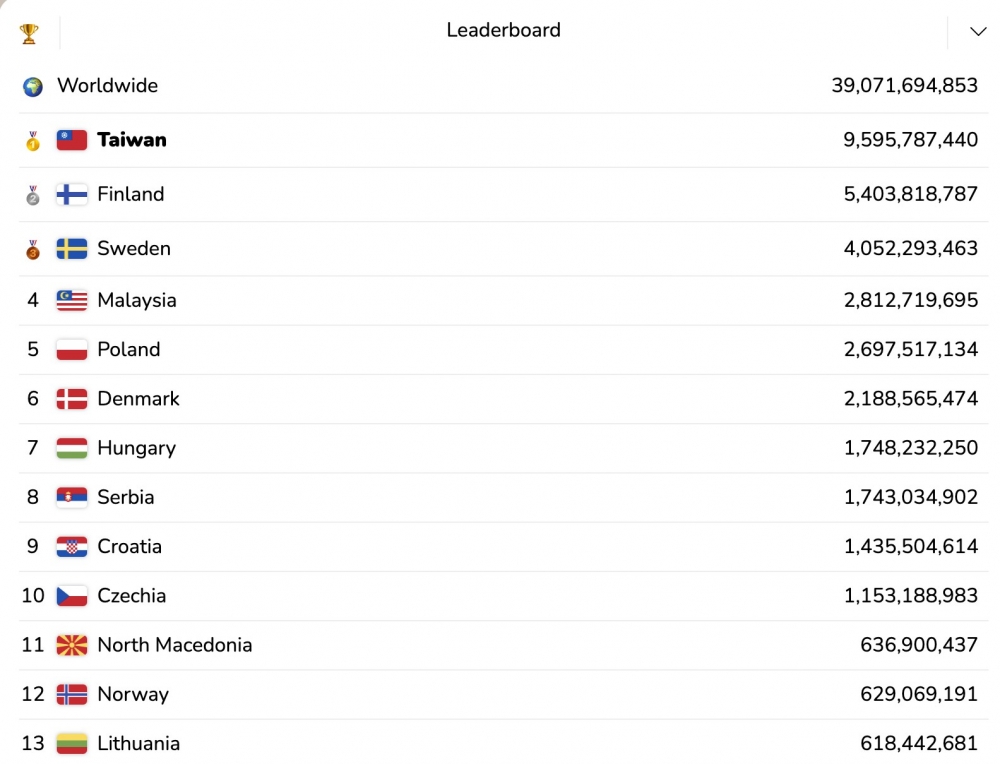This screenshot has width=1000, height=764.
Task: Click Hungary's score 1,748,232,250
Action: pyautogui.click(x=910, y=448)
